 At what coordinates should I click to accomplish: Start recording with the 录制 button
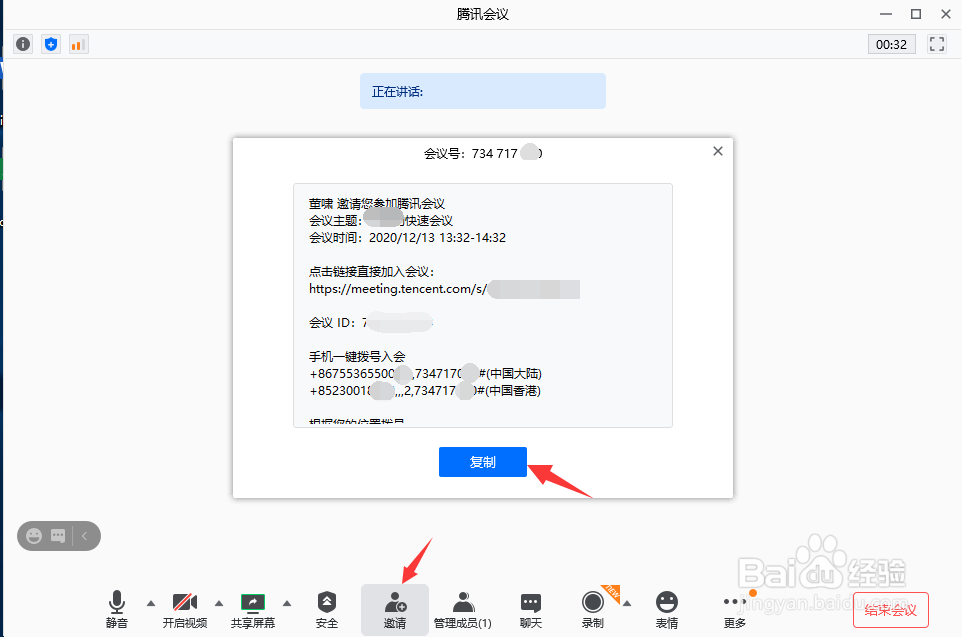(x=593, y=608)
